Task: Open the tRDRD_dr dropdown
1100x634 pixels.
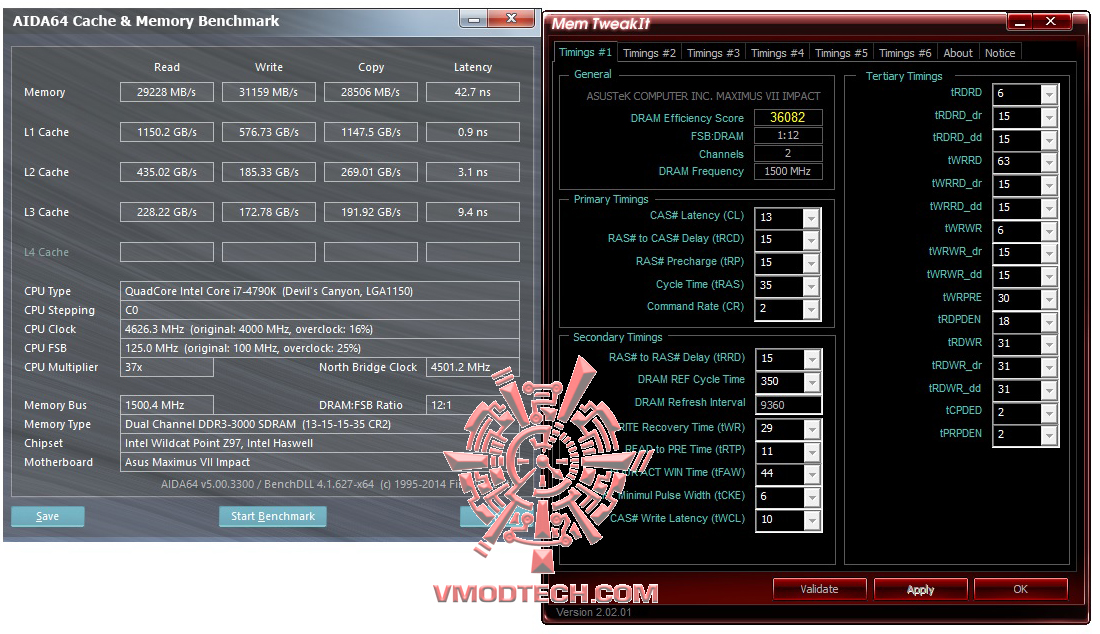Action: pos(1049,116)
